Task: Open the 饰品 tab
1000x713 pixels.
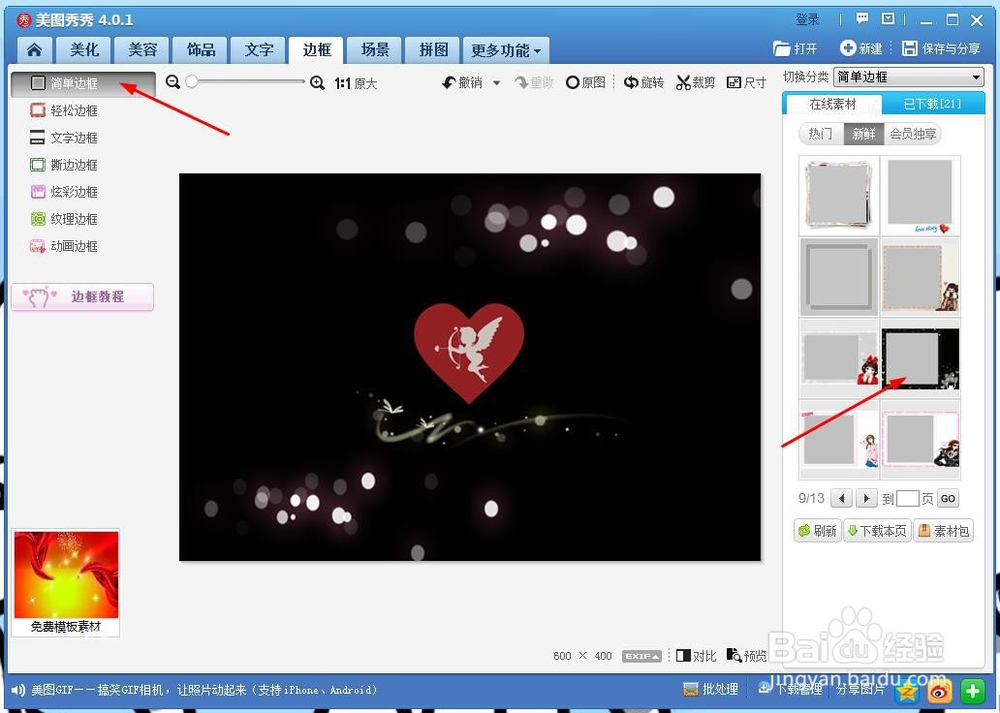Action: coord(200,50)
